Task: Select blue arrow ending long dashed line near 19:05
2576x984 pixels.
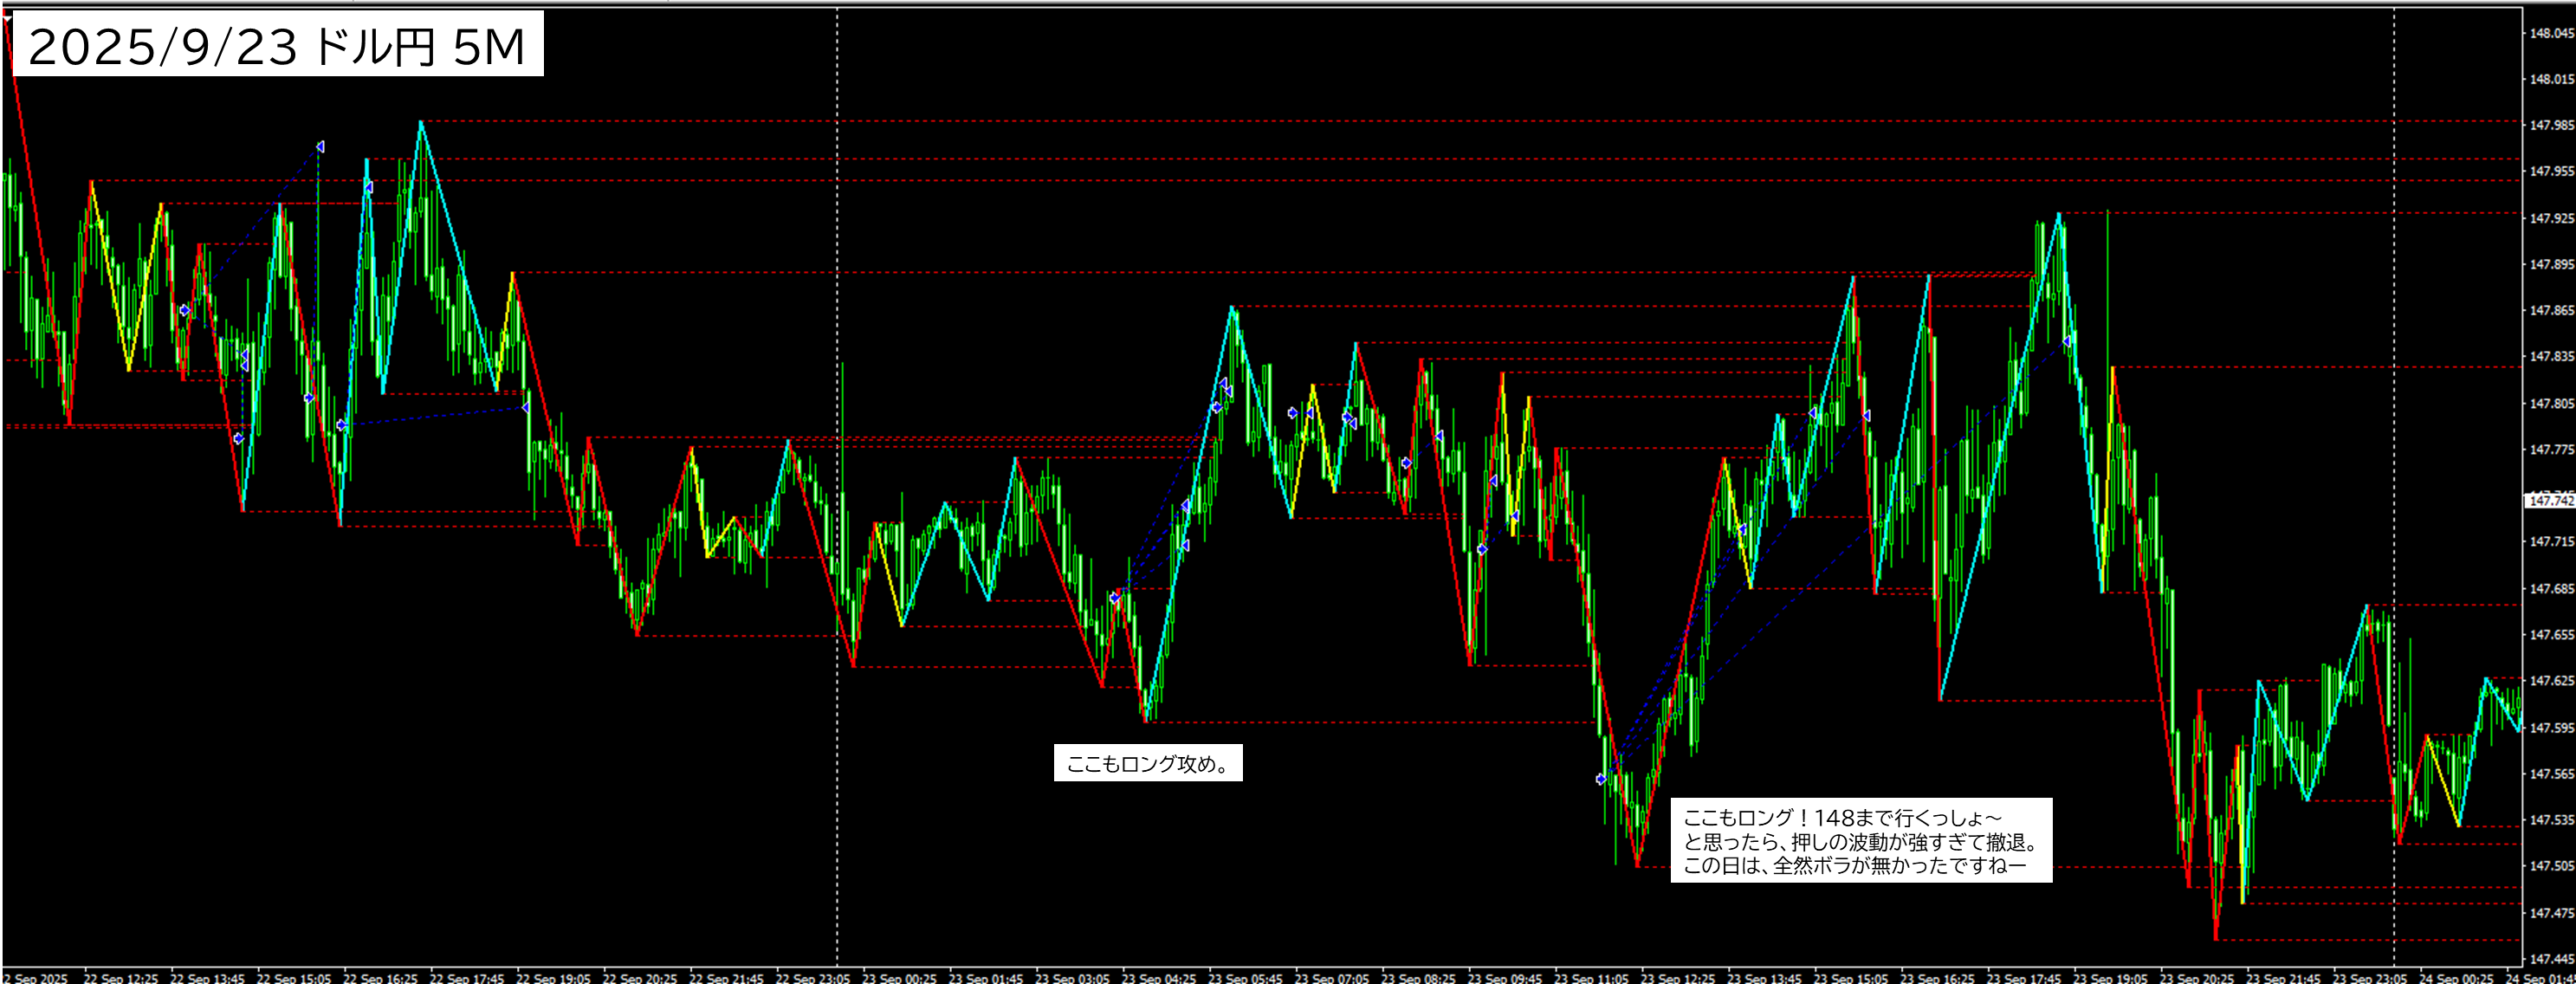Action: pyautogui.click(x=526, y=407)
